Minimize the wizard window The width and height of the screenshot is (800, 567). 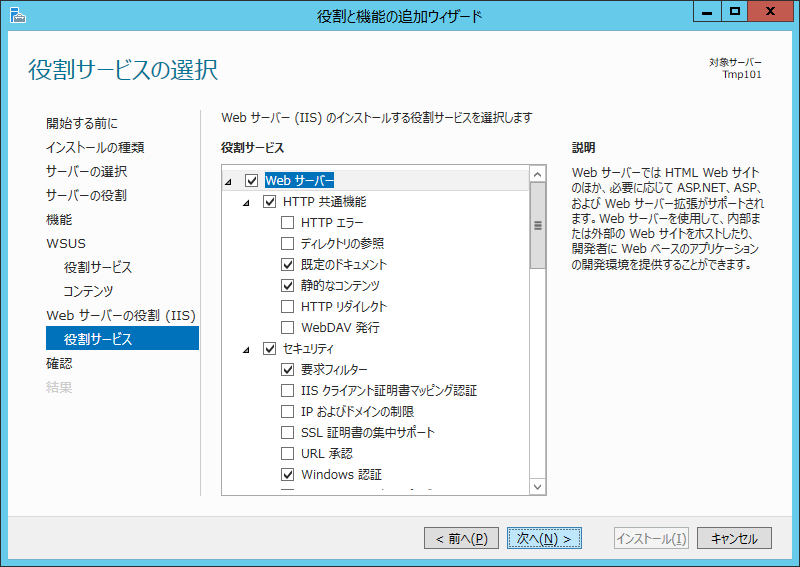pos(707,12)
